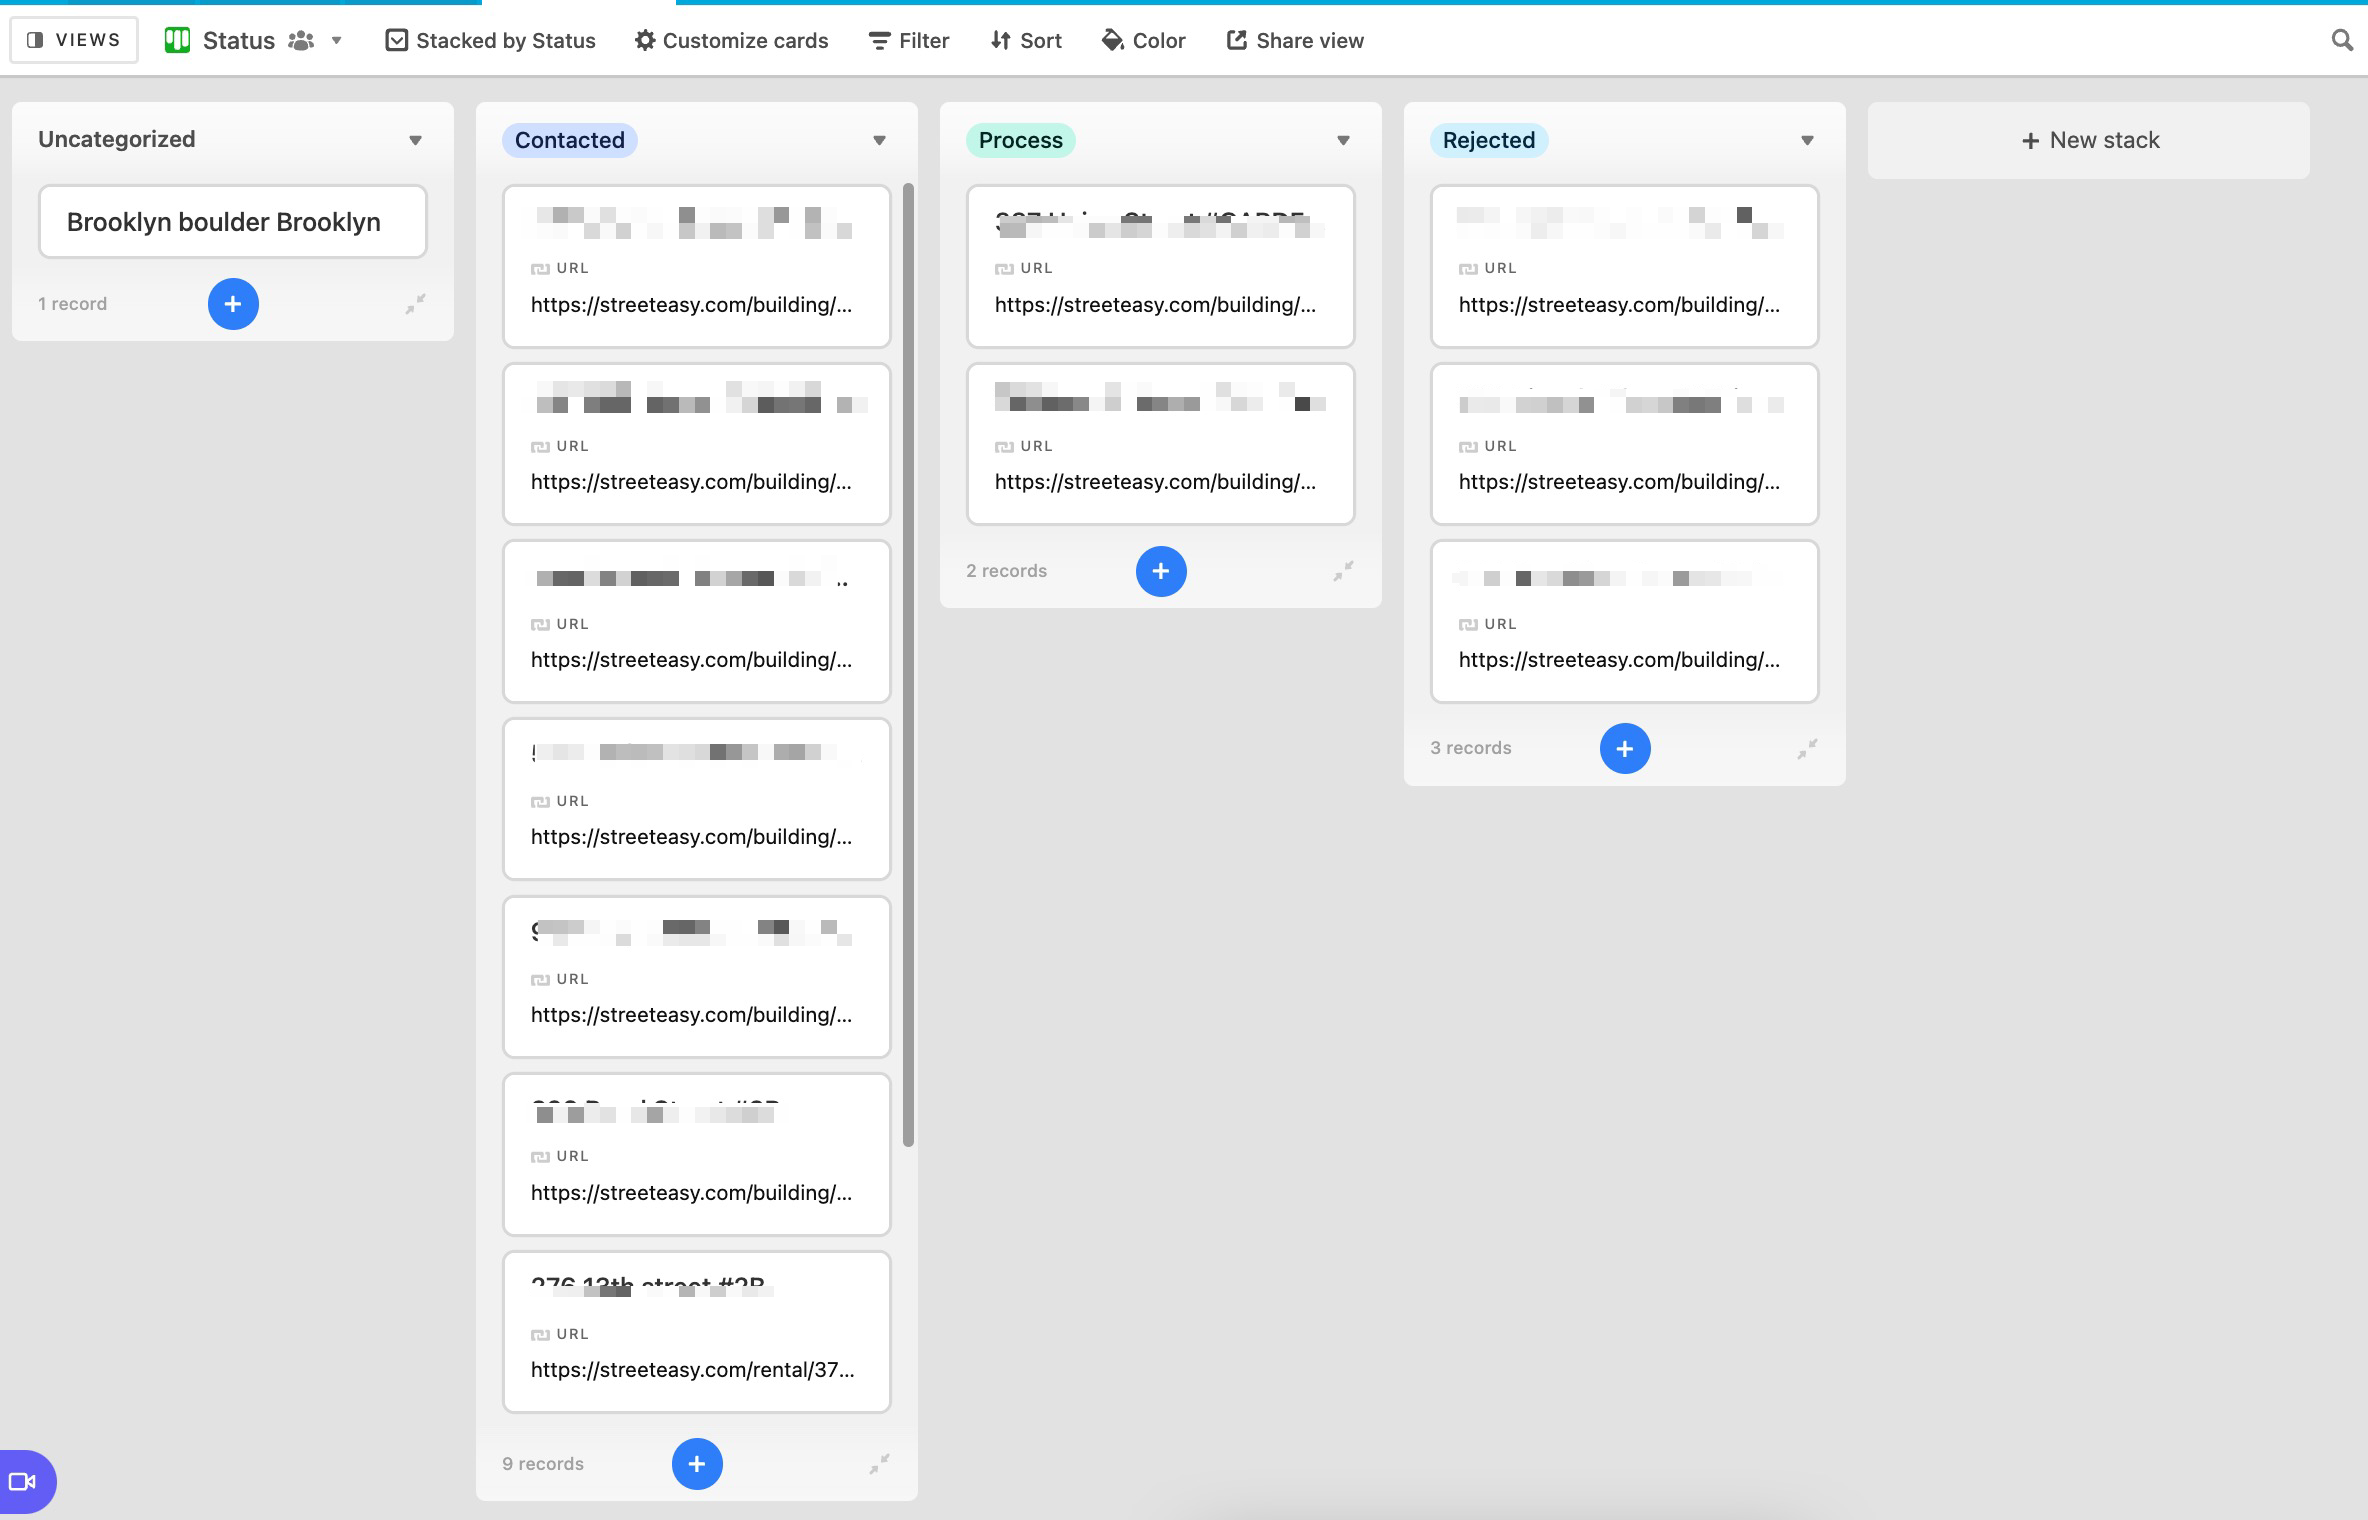Open the first Contacted card's streeteasy URL
This screenshot has width=2368, height=1520.
pos(691,305)
